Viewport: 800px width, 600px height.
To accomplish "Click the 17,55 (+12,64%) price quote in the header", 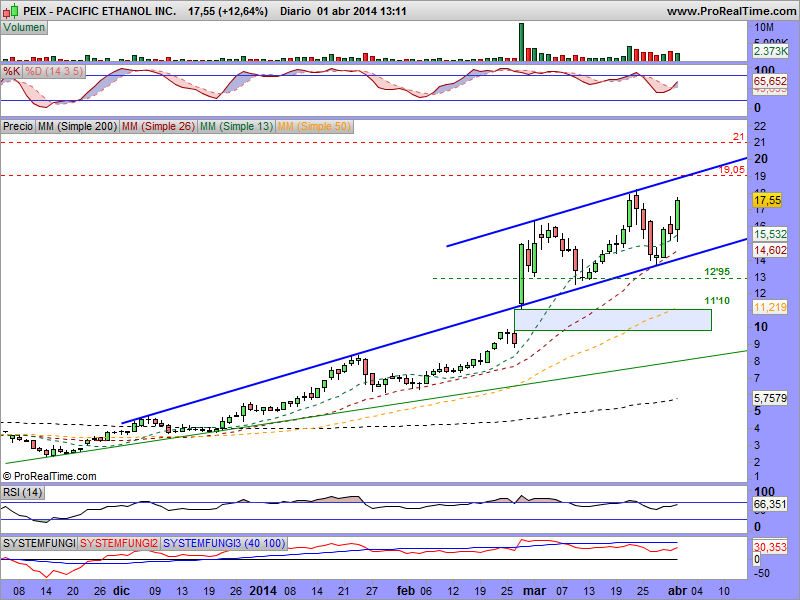I will click(228, 11).
